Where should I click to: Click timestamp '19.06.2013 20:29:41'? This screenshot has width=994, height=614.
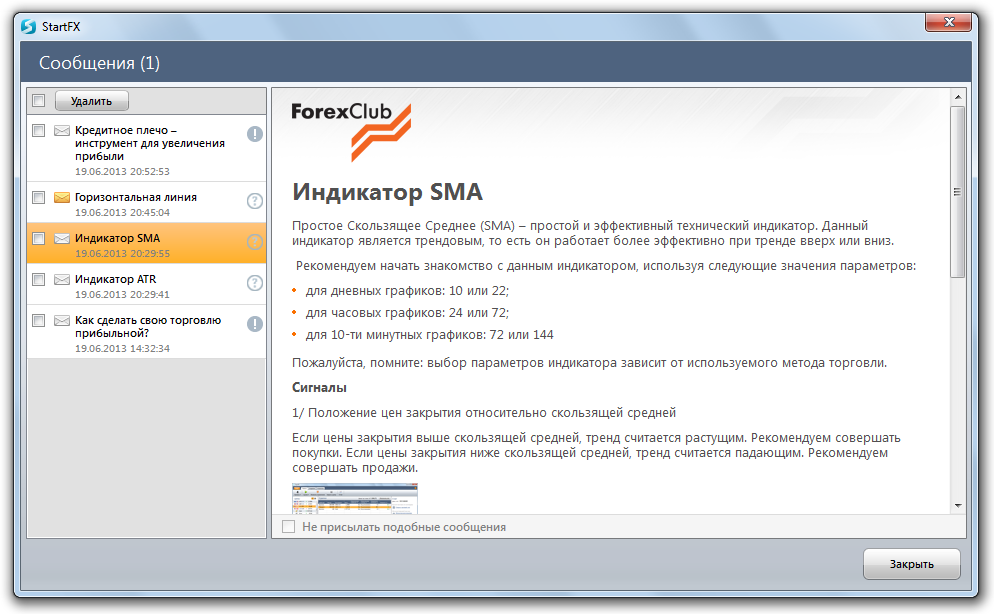[x=122, y=295]
